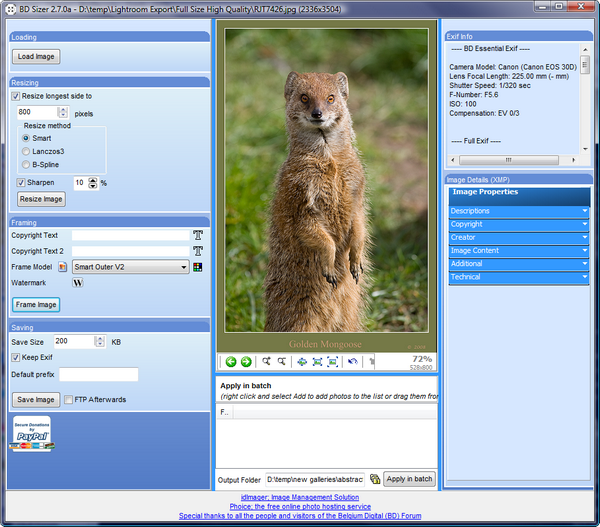Click the Default prefix input field
Screen dimensions: 600x527
pos(98,375)
